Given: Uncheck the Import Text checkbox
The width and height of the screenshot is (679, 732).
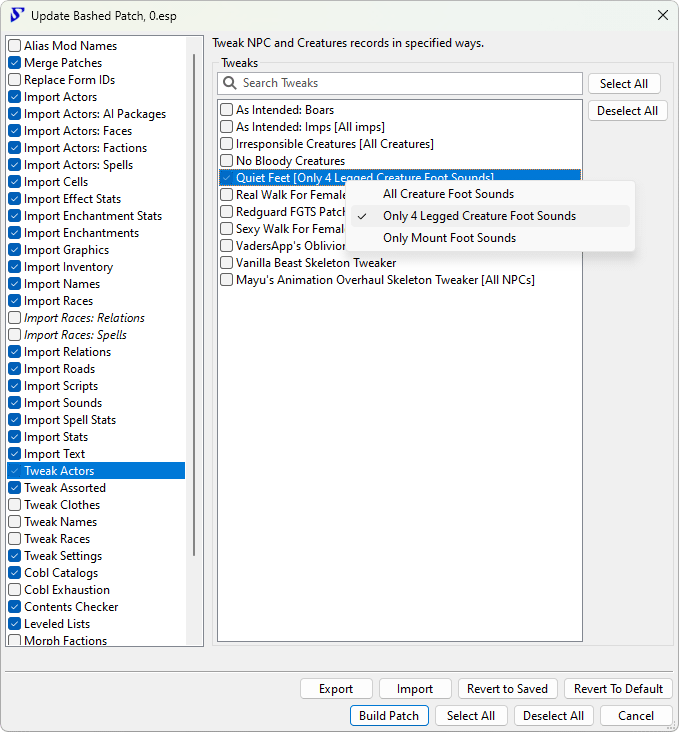Looking at the screenshot, I should pos(15,454).
